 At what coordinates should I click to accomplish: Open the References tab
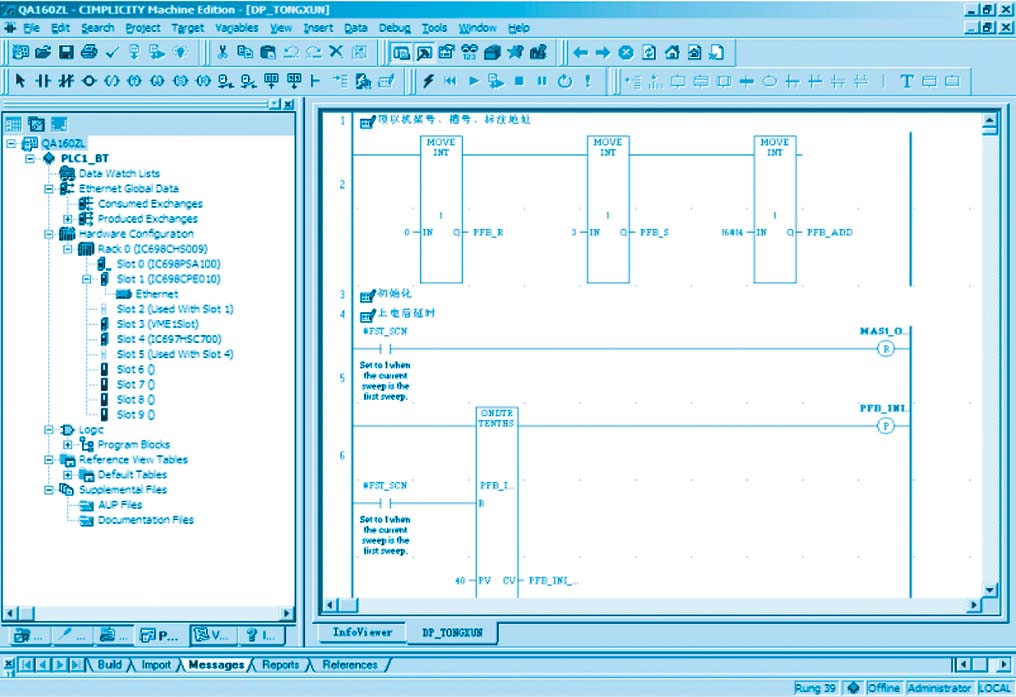pos(350,665)
